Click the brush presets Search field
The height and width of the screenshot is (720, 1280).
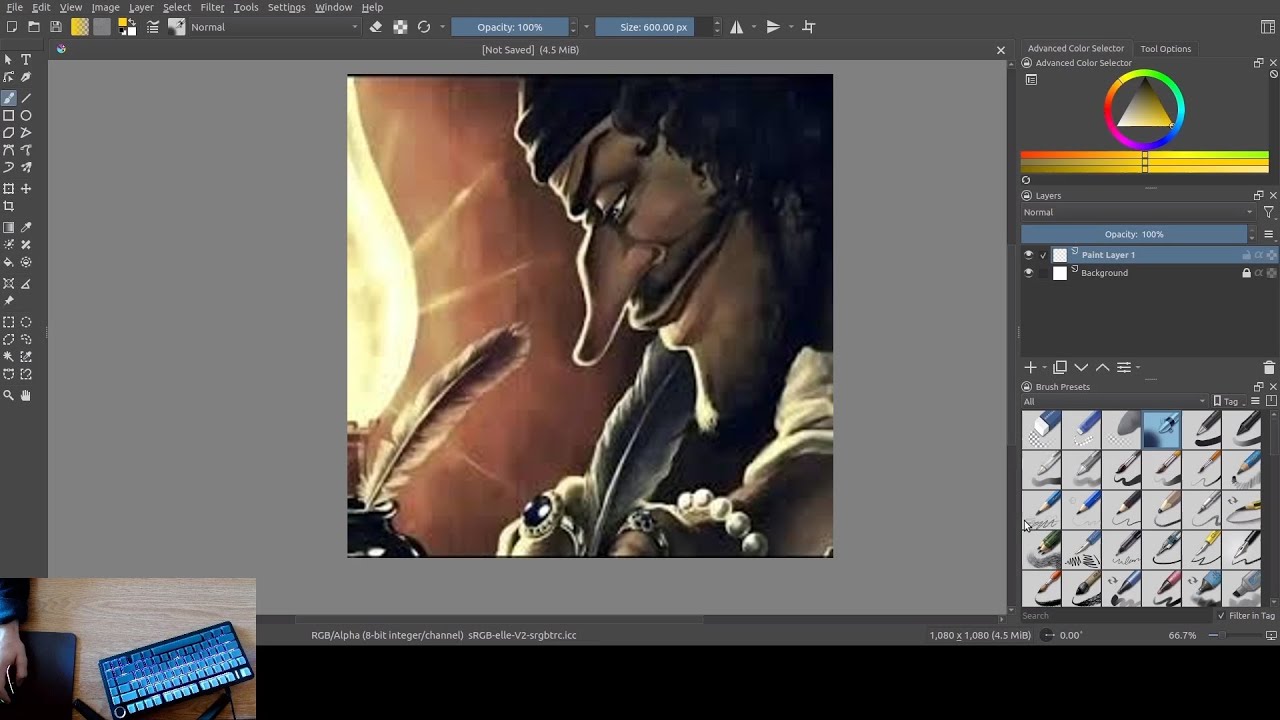tap(1115, 616)
